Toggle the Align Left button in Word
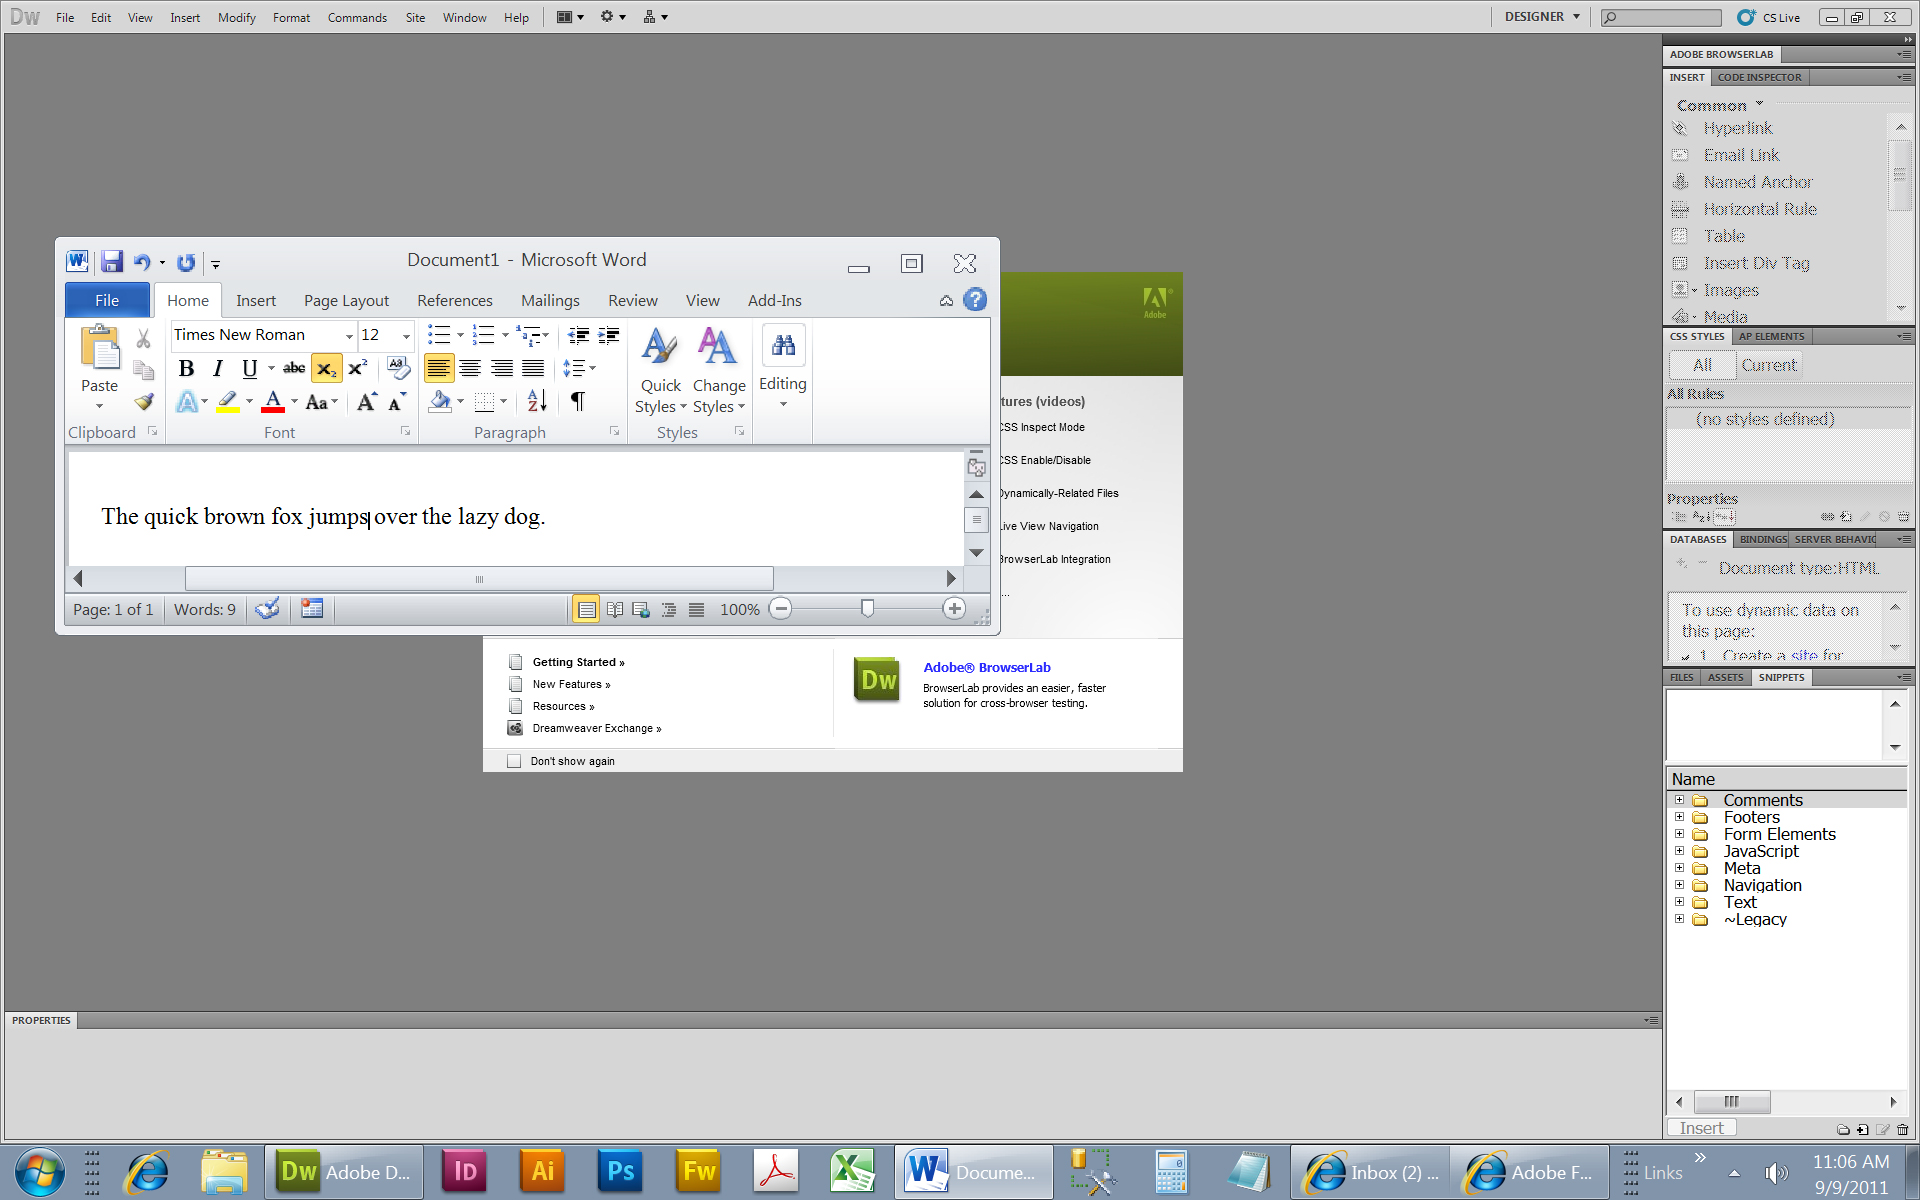 [438, 368]
